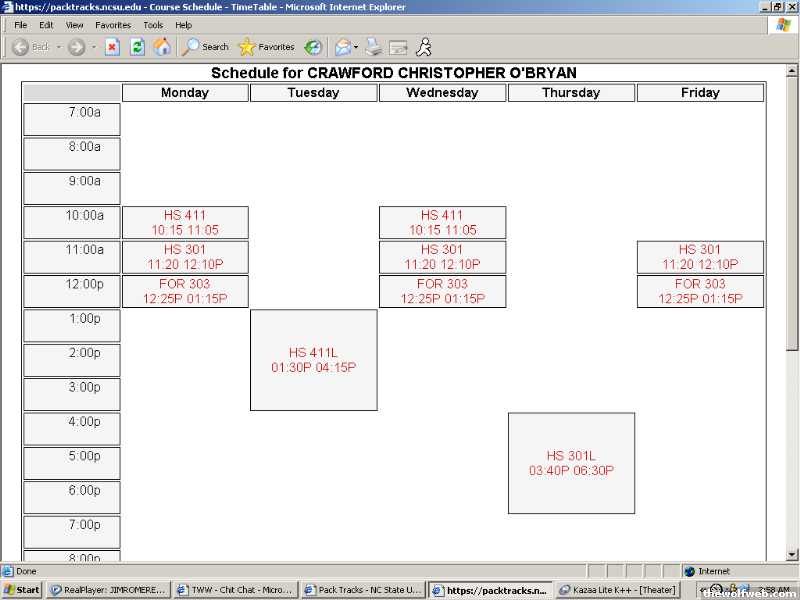Select HS 301L Thursday lab block
The width and height of the screenshot is (800, 600).
click(x=571, y=463)
